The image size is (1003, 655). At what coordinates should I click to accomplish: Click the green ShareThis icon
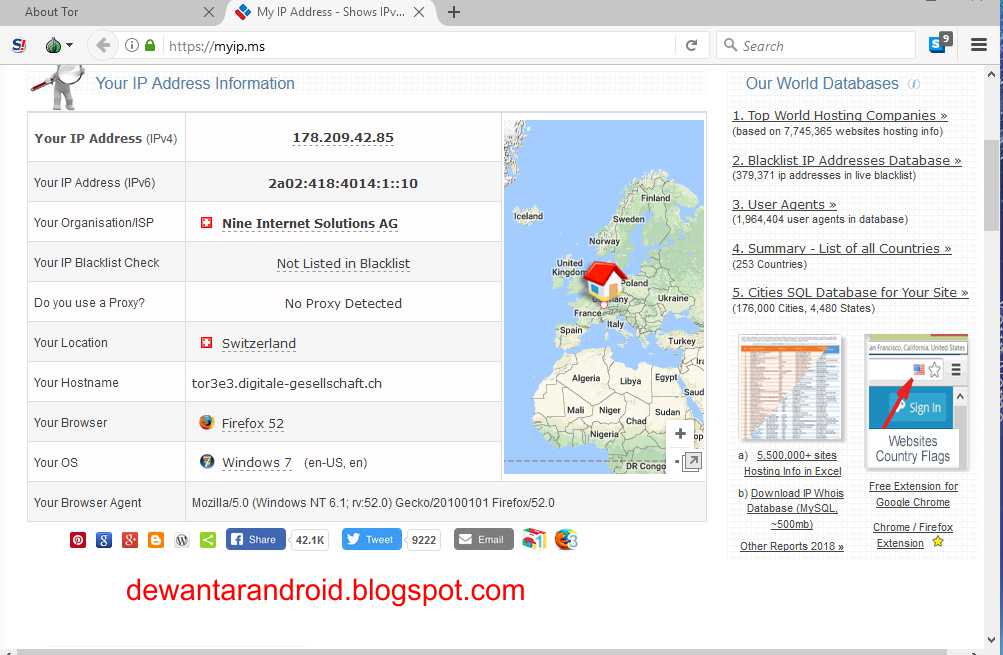tap(208, 540)
